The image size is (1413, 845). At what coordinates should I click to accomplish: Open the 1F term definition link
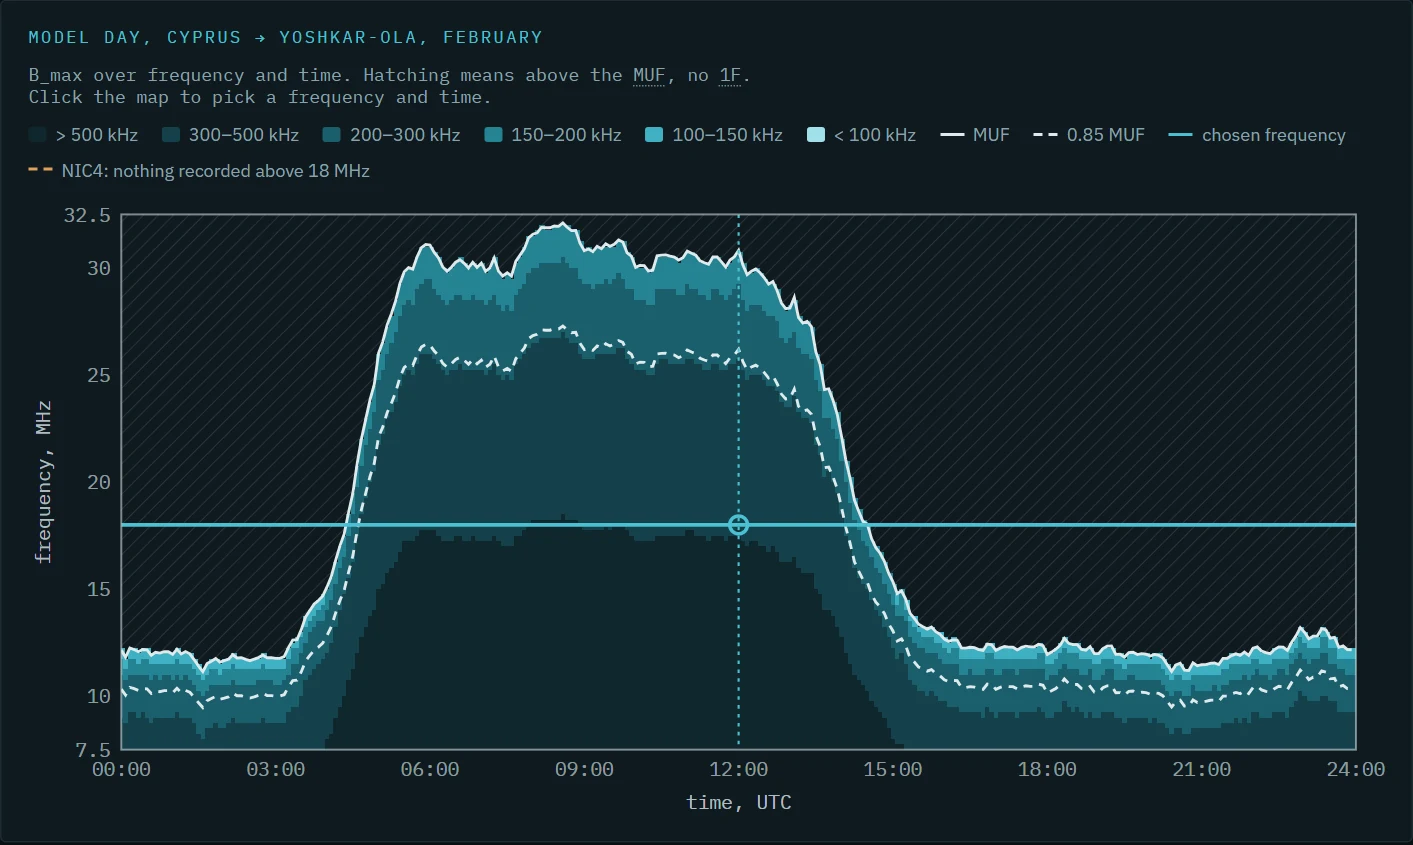(x=730, y=75)
